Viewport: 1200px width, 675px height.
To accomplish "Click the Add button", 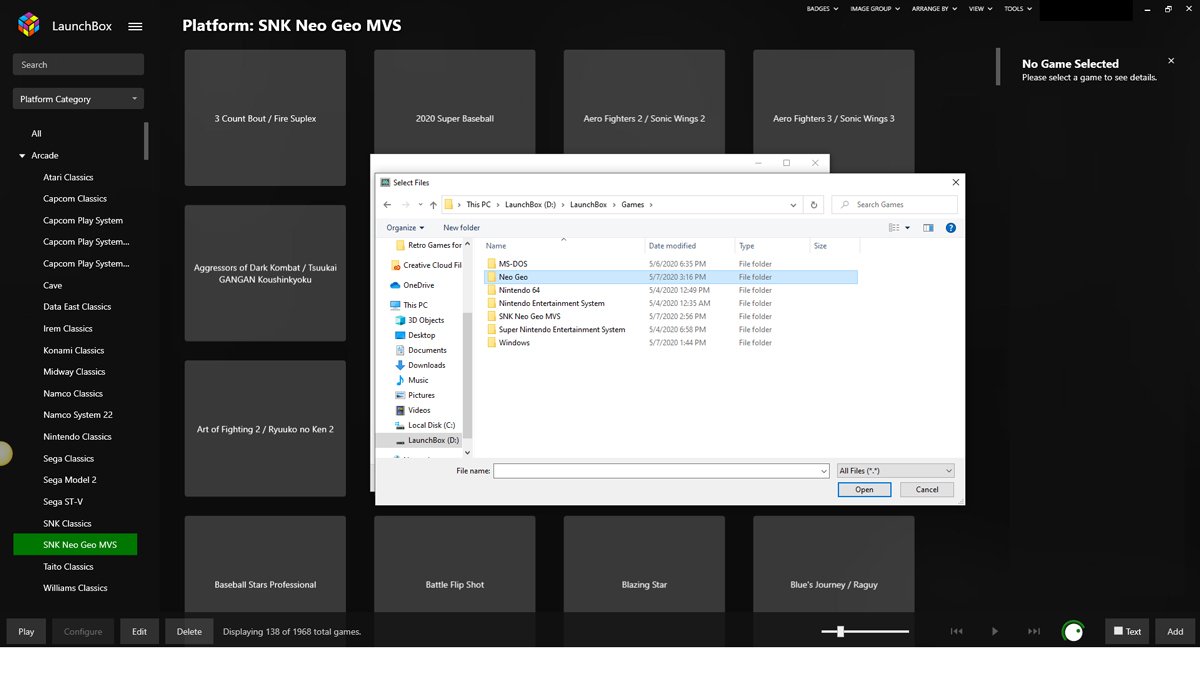I will pos(1175,631).
